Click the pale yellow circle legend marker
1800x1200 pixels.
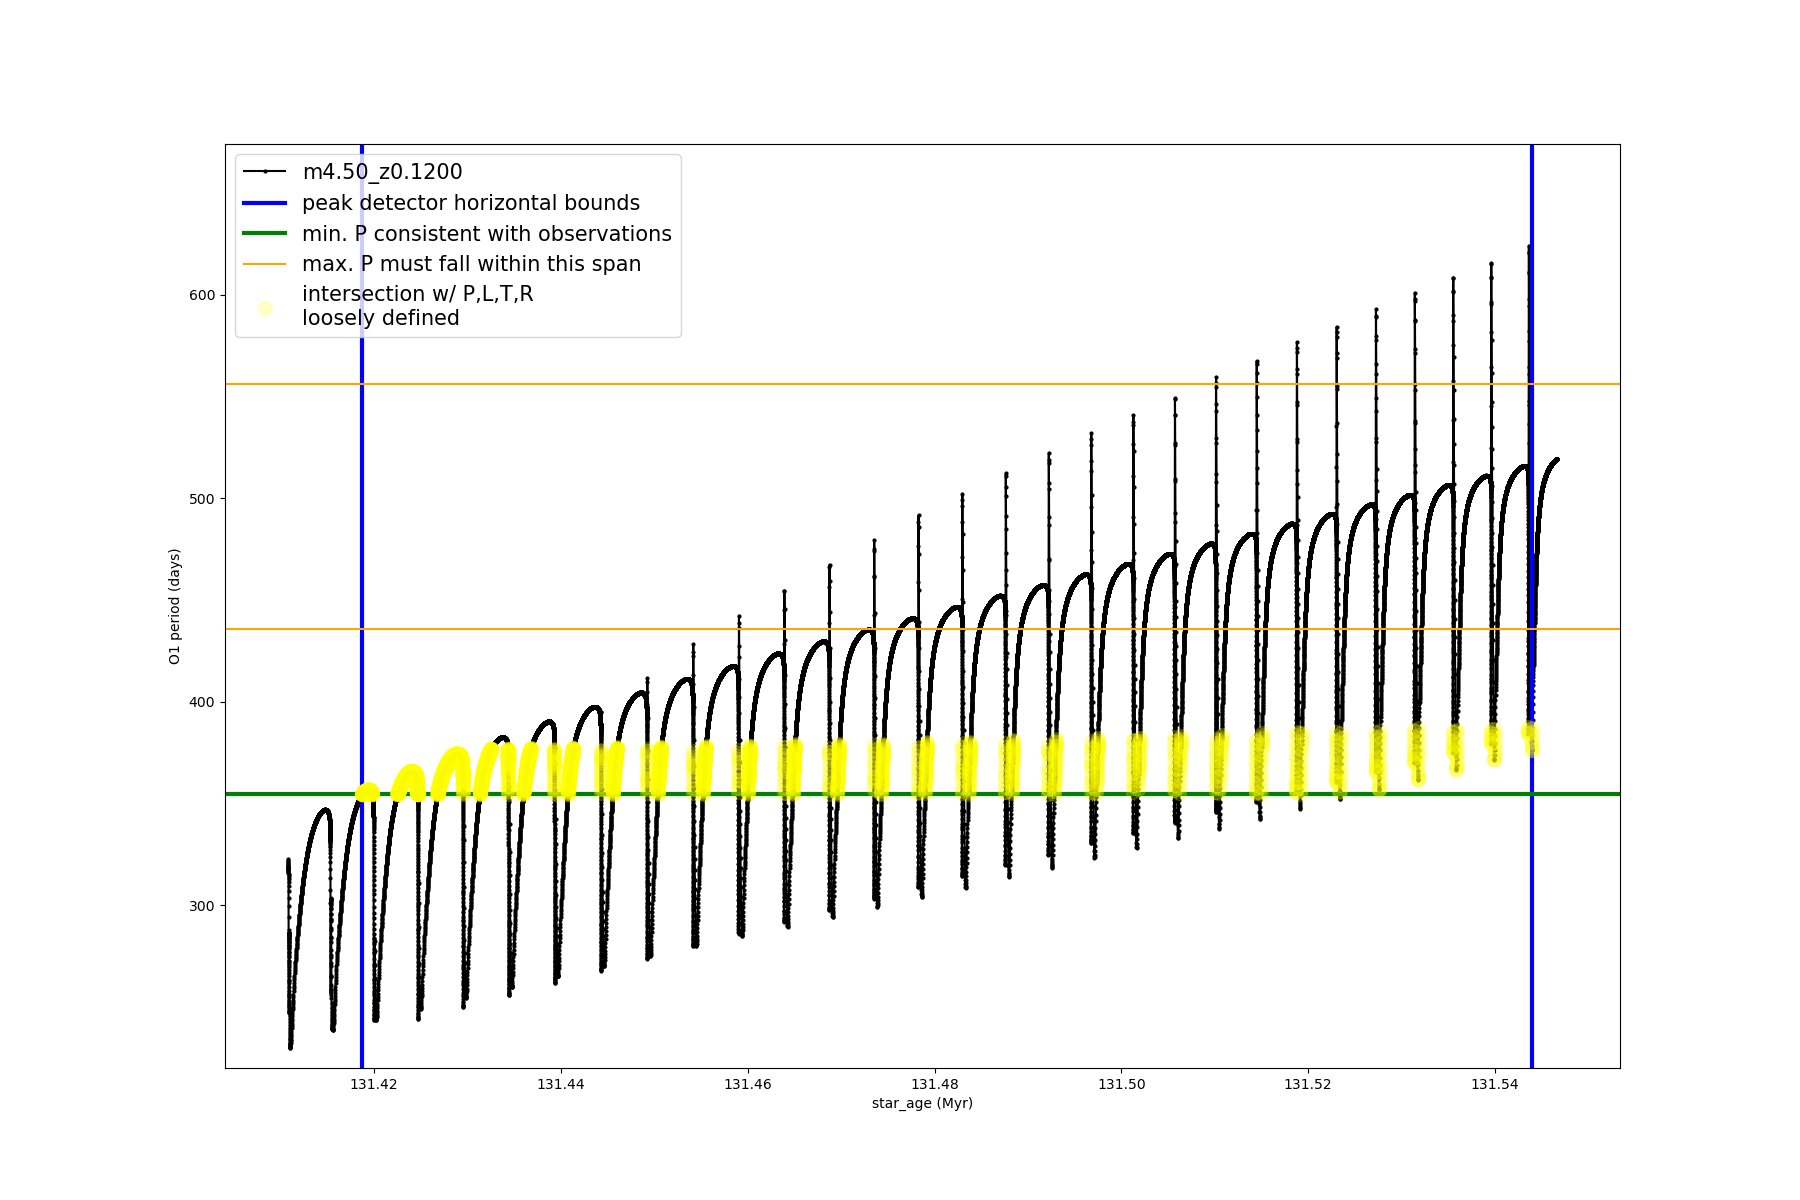tap(265, 308)
